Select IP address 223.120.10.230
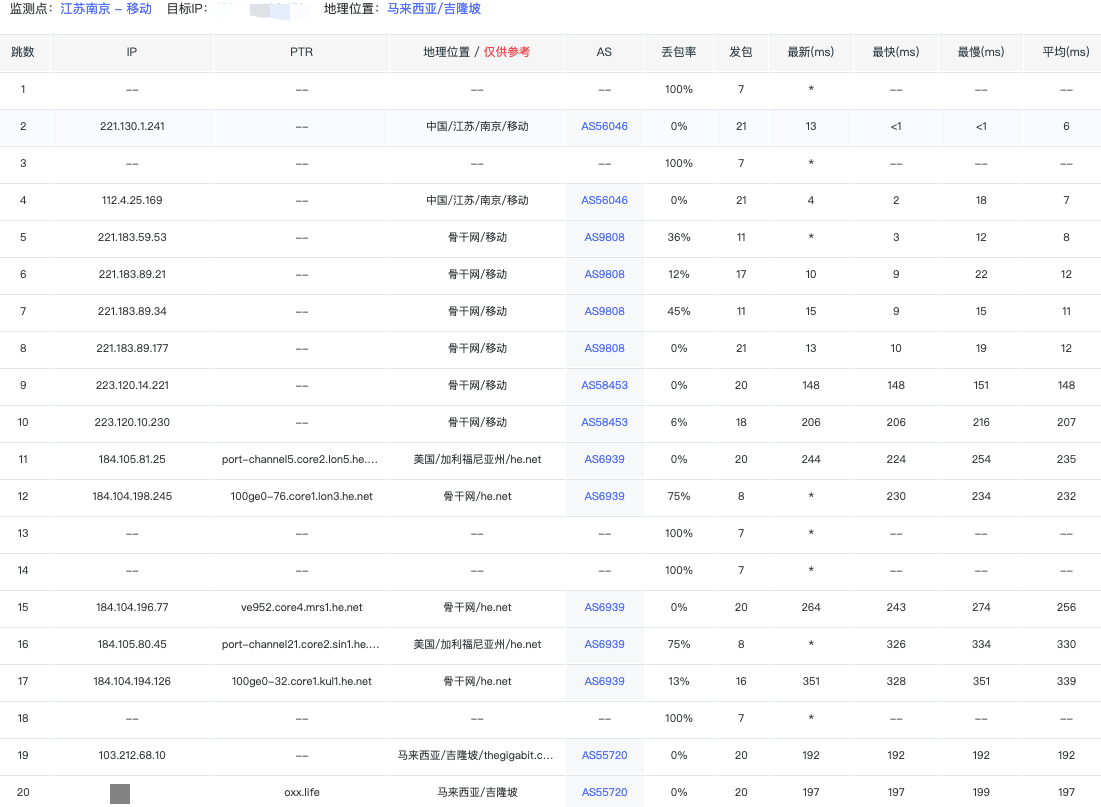1101x807 pixels. pos(132,422)
